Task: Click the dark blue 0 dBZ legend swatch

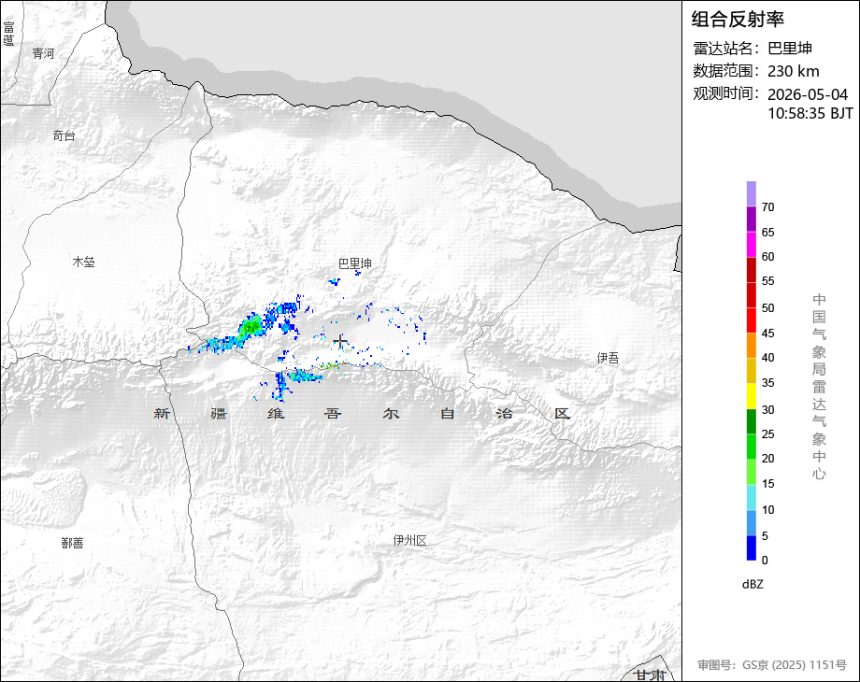Action: point(751,548)
